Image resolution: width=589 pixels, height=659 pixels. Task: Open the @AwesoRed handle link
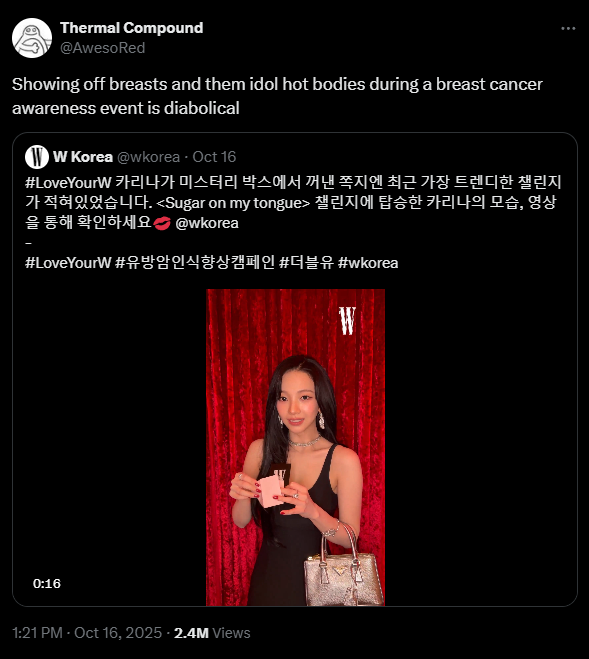(103, 48)
